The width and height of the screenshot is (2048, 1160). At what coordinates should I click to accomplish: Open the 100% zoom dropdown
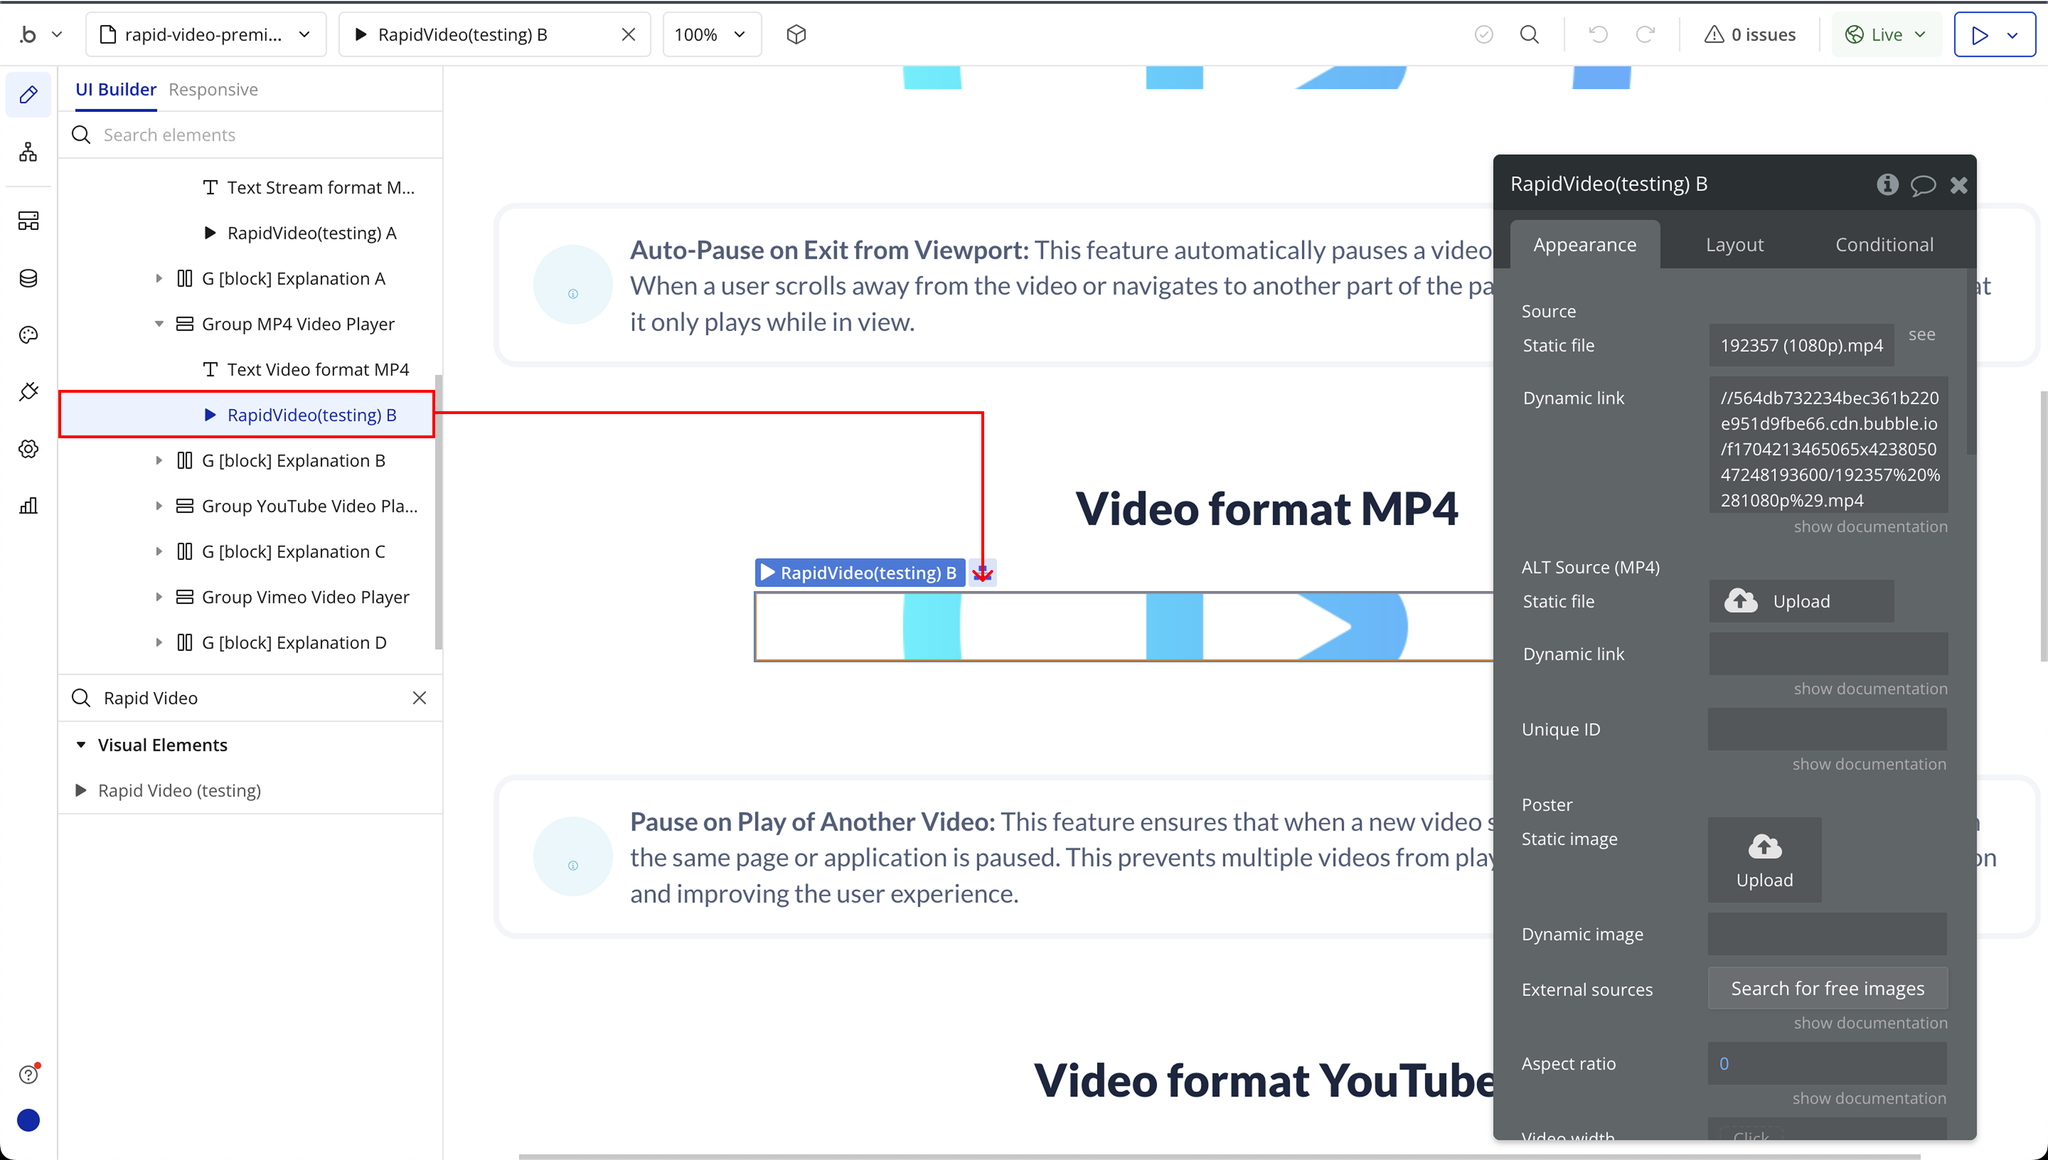click(711, 35)
